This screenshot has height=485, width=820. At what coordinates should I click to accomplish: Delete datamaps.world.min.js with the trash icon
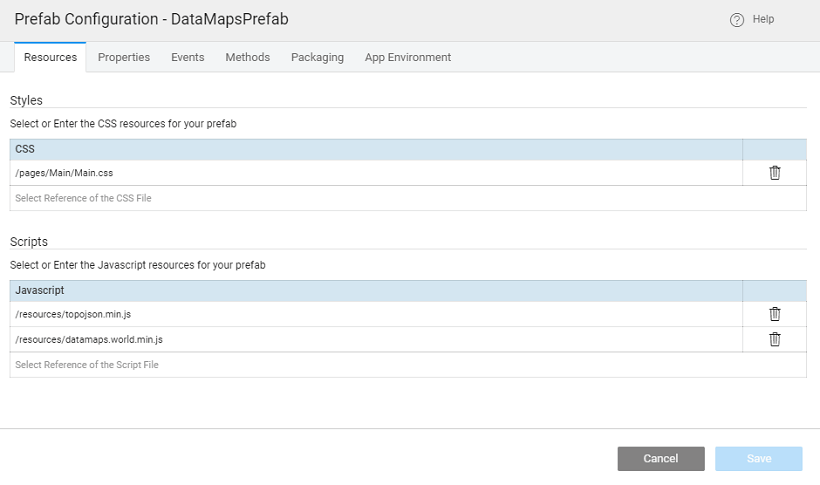[774, 339]
